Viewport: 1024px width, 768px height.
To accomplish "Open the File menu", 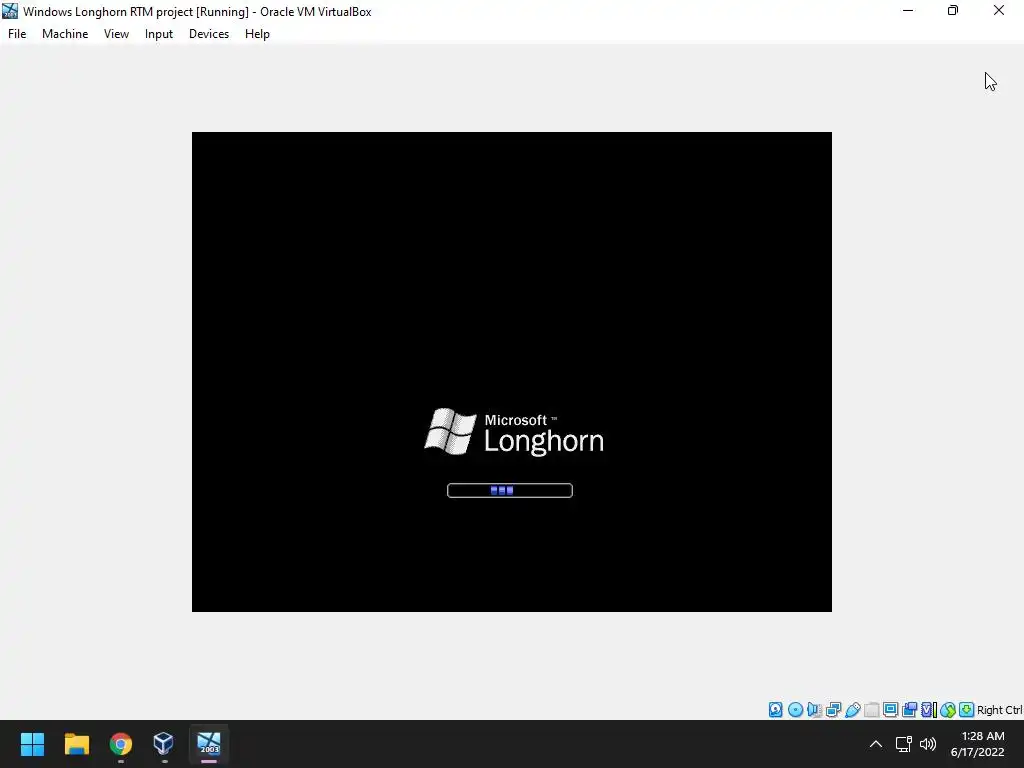I will (x=17, y=34).
